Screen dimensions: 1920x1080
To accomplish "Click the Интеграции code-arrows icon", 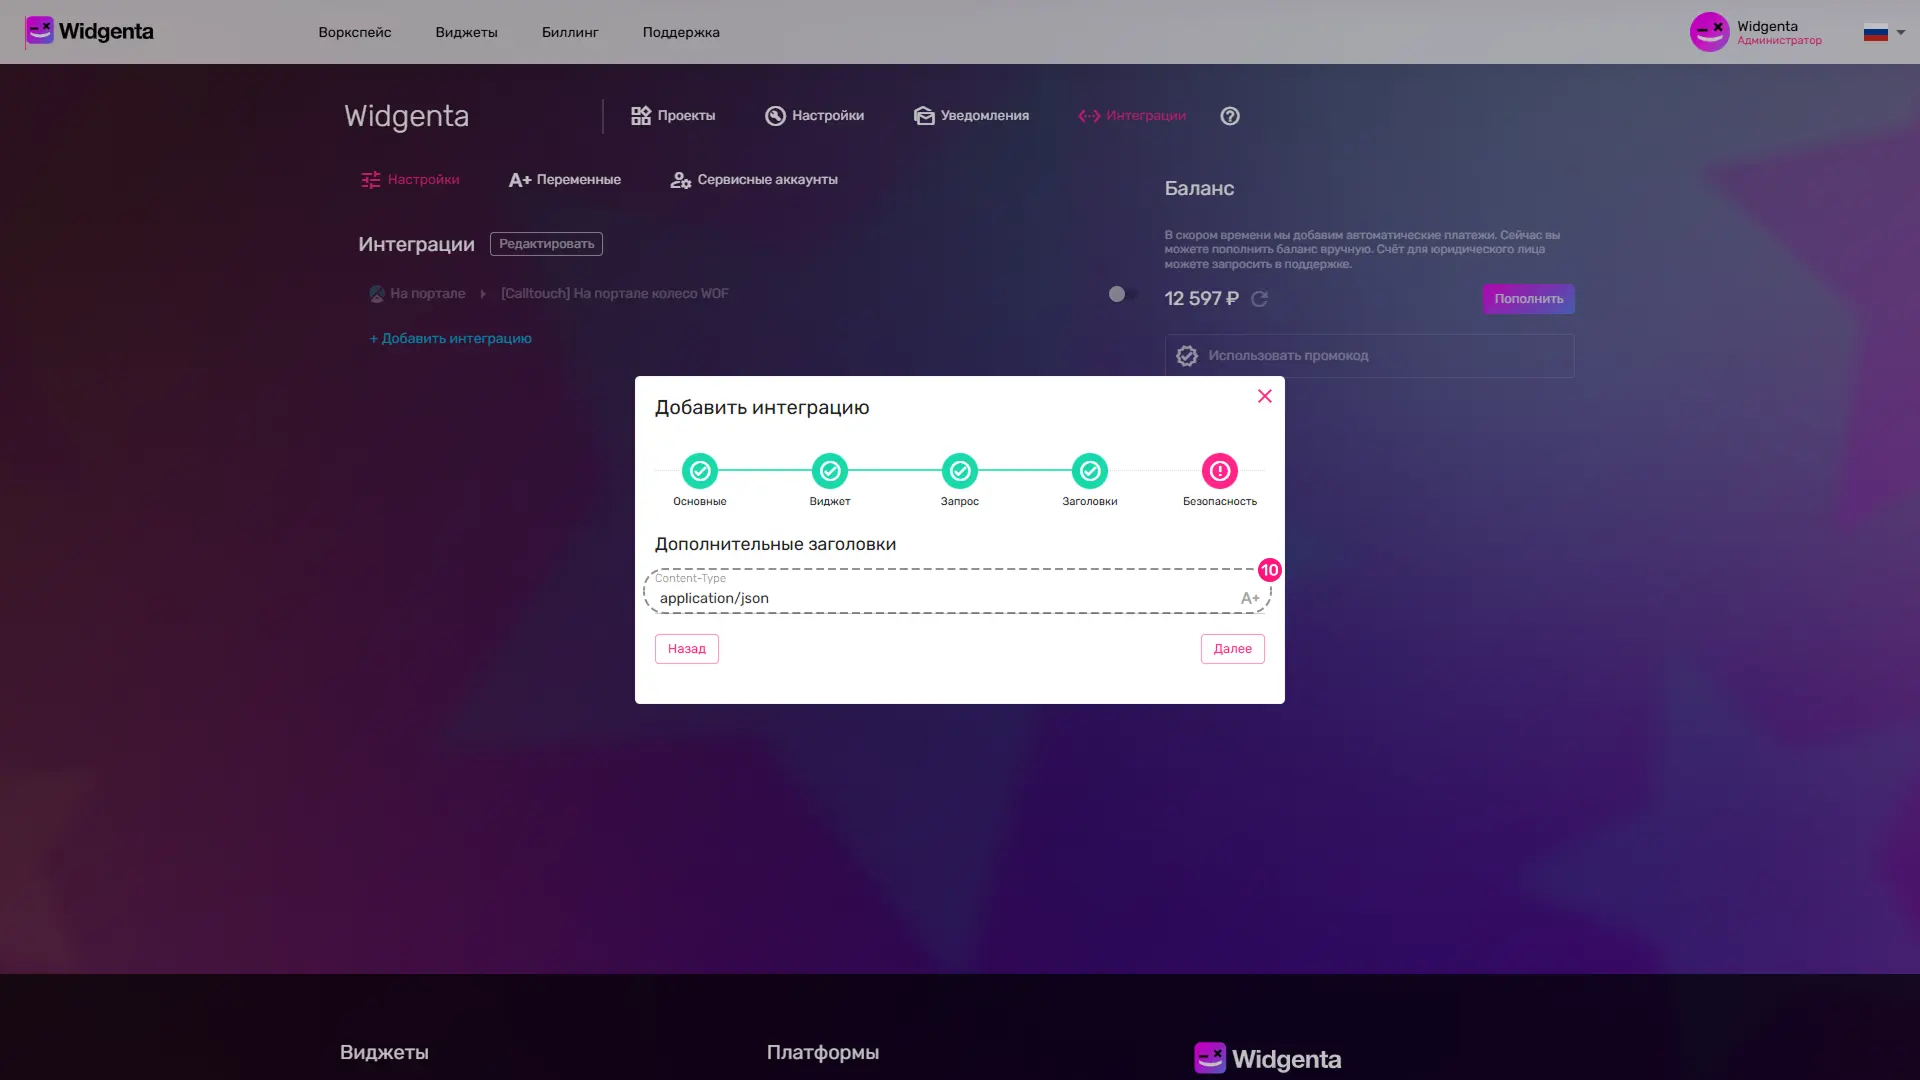I will coord(1088,115).
